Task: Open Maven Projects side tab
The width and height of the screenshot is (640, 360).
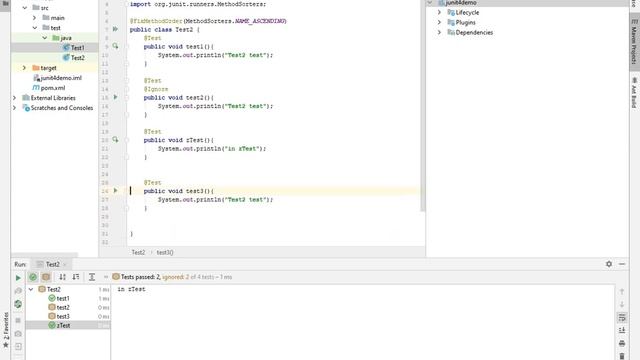Action: (634, 41)
